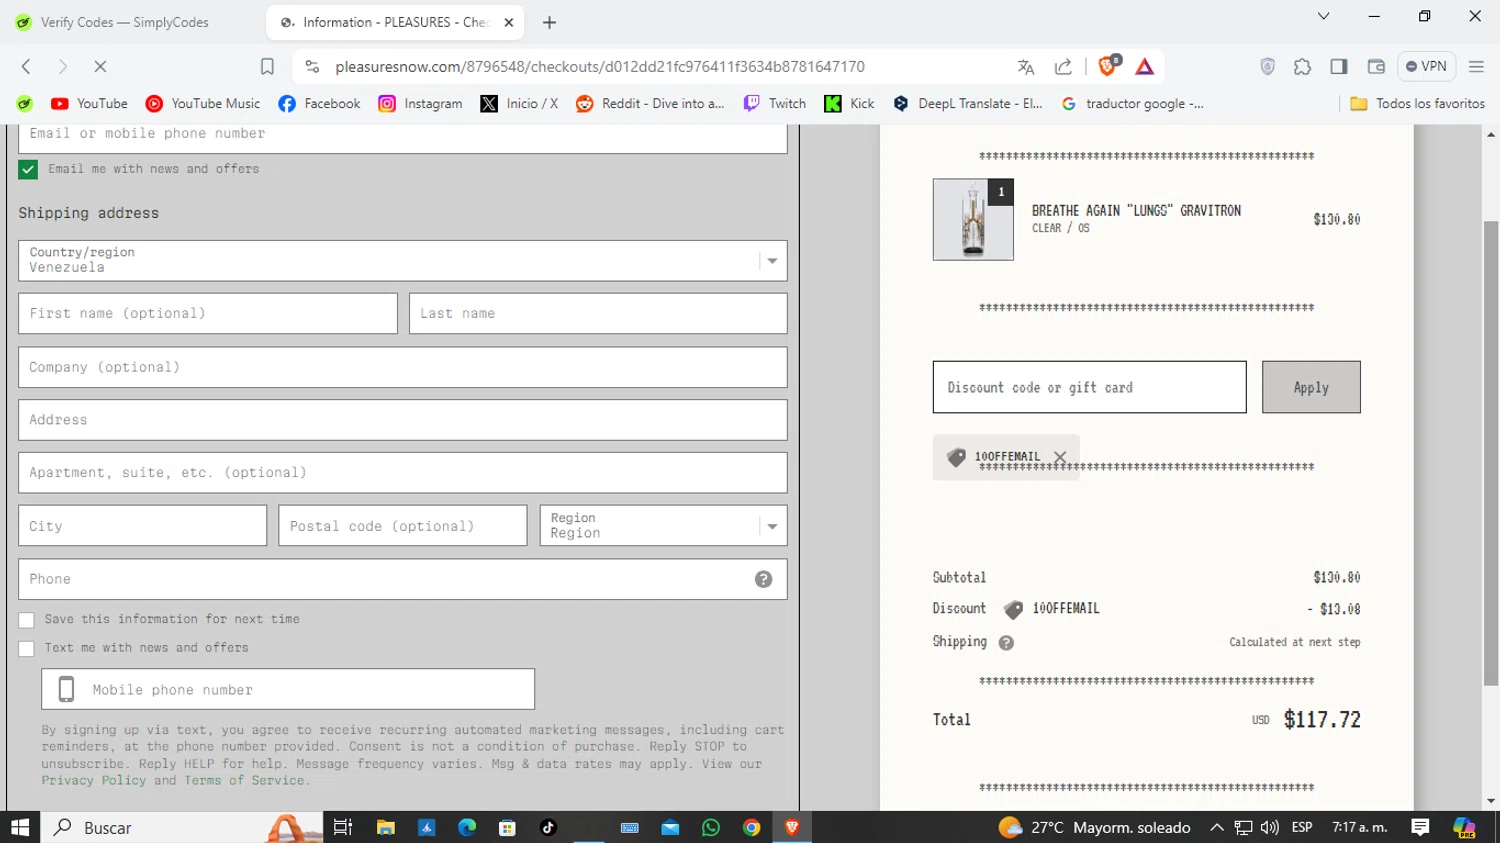Open the traductor google bookmark

[1132, 104]
